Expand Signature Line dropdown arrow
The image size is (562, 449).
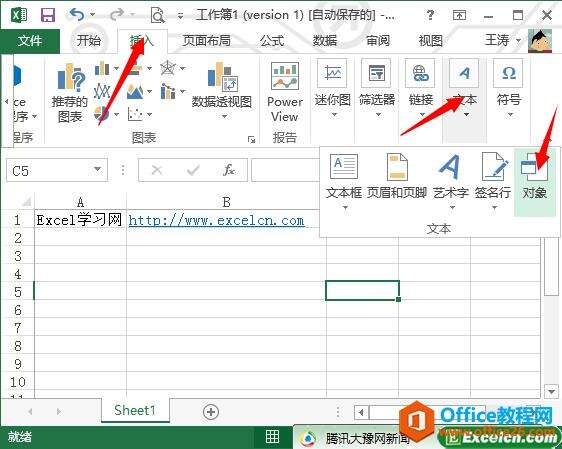click(494, 207)
